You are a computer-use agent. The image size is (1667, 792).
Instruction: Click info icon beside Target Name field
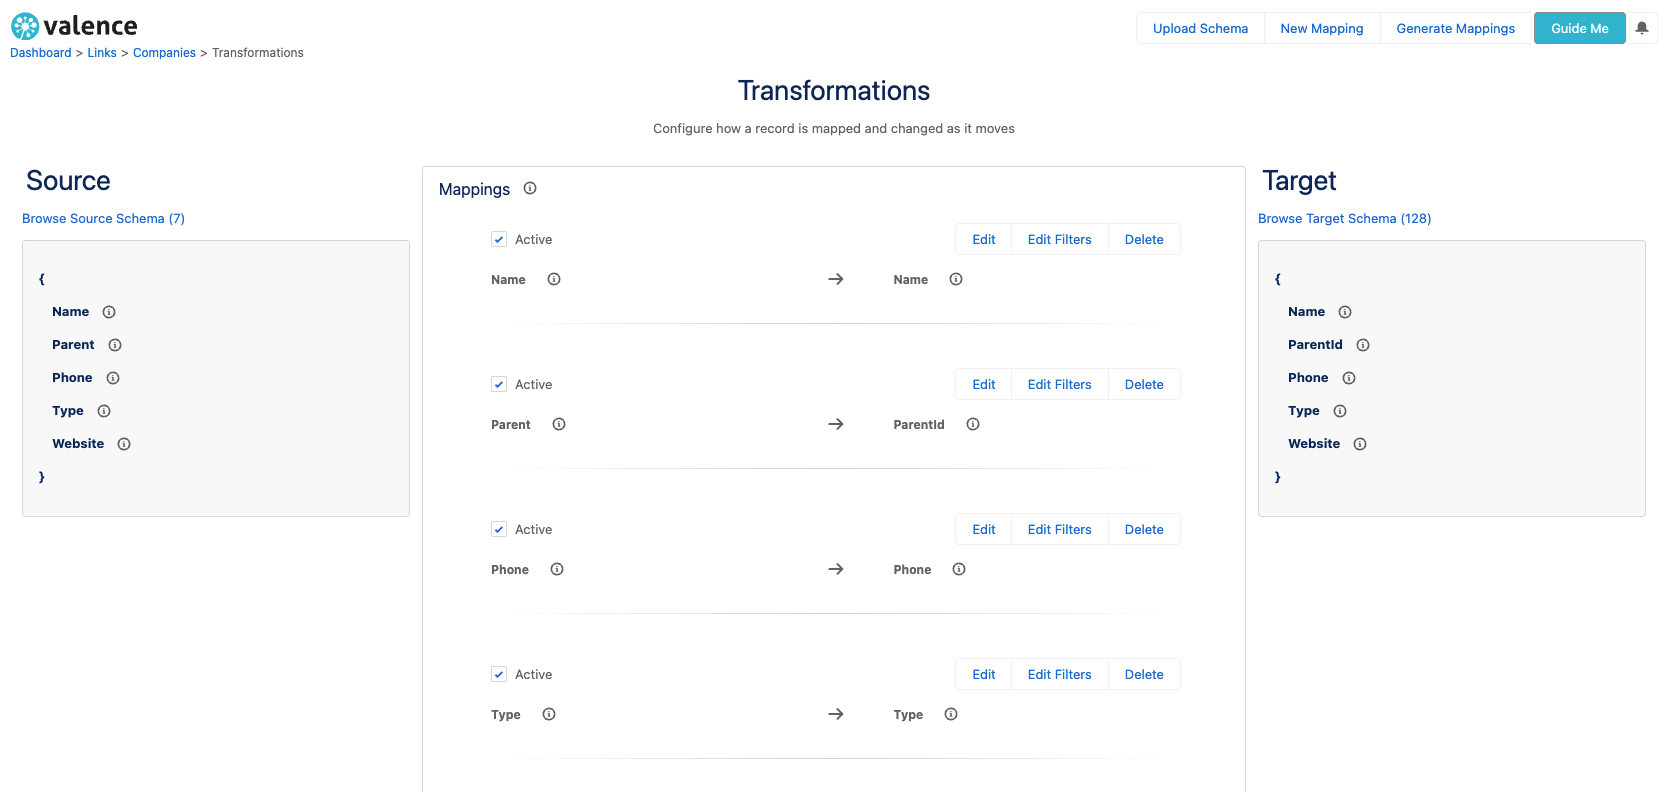[1345, 312]
